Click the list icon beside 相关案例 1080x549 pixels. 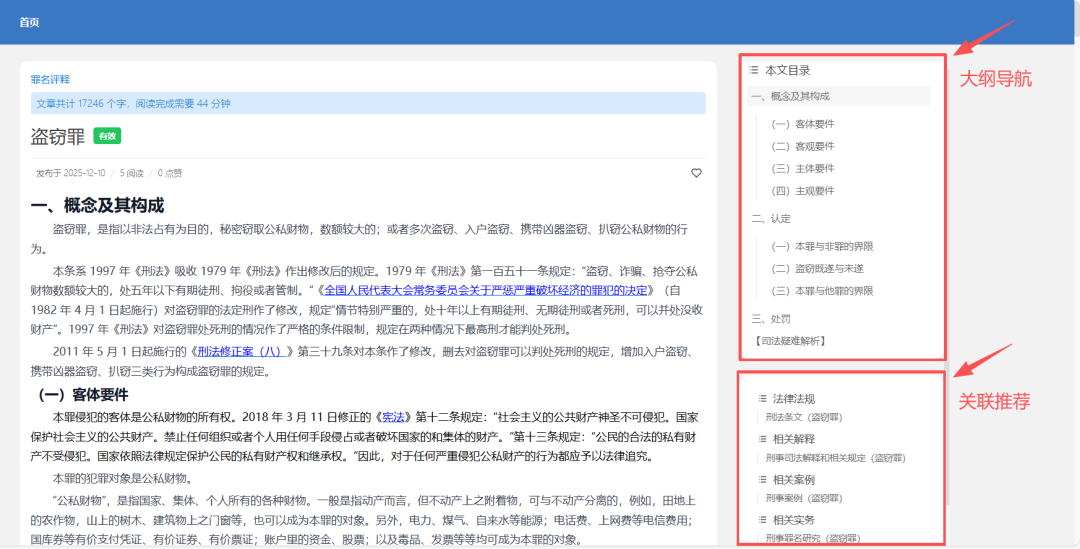pyautogui.click(x=762, y=480)
